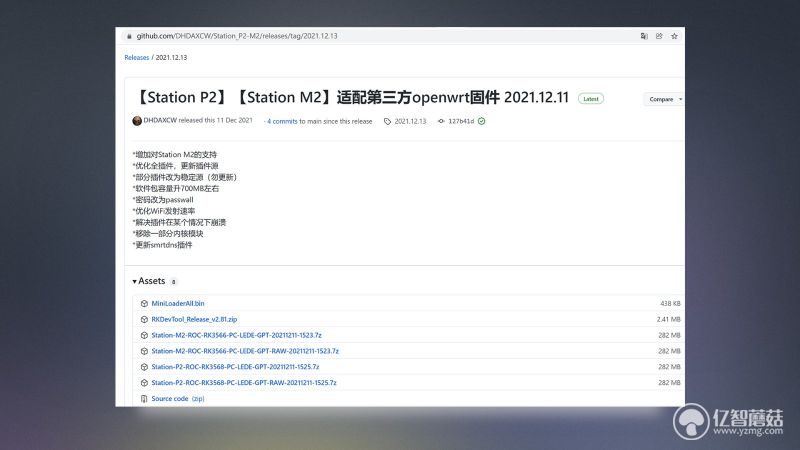Open DHDAXCW author profile link

(x=160, y=120)
